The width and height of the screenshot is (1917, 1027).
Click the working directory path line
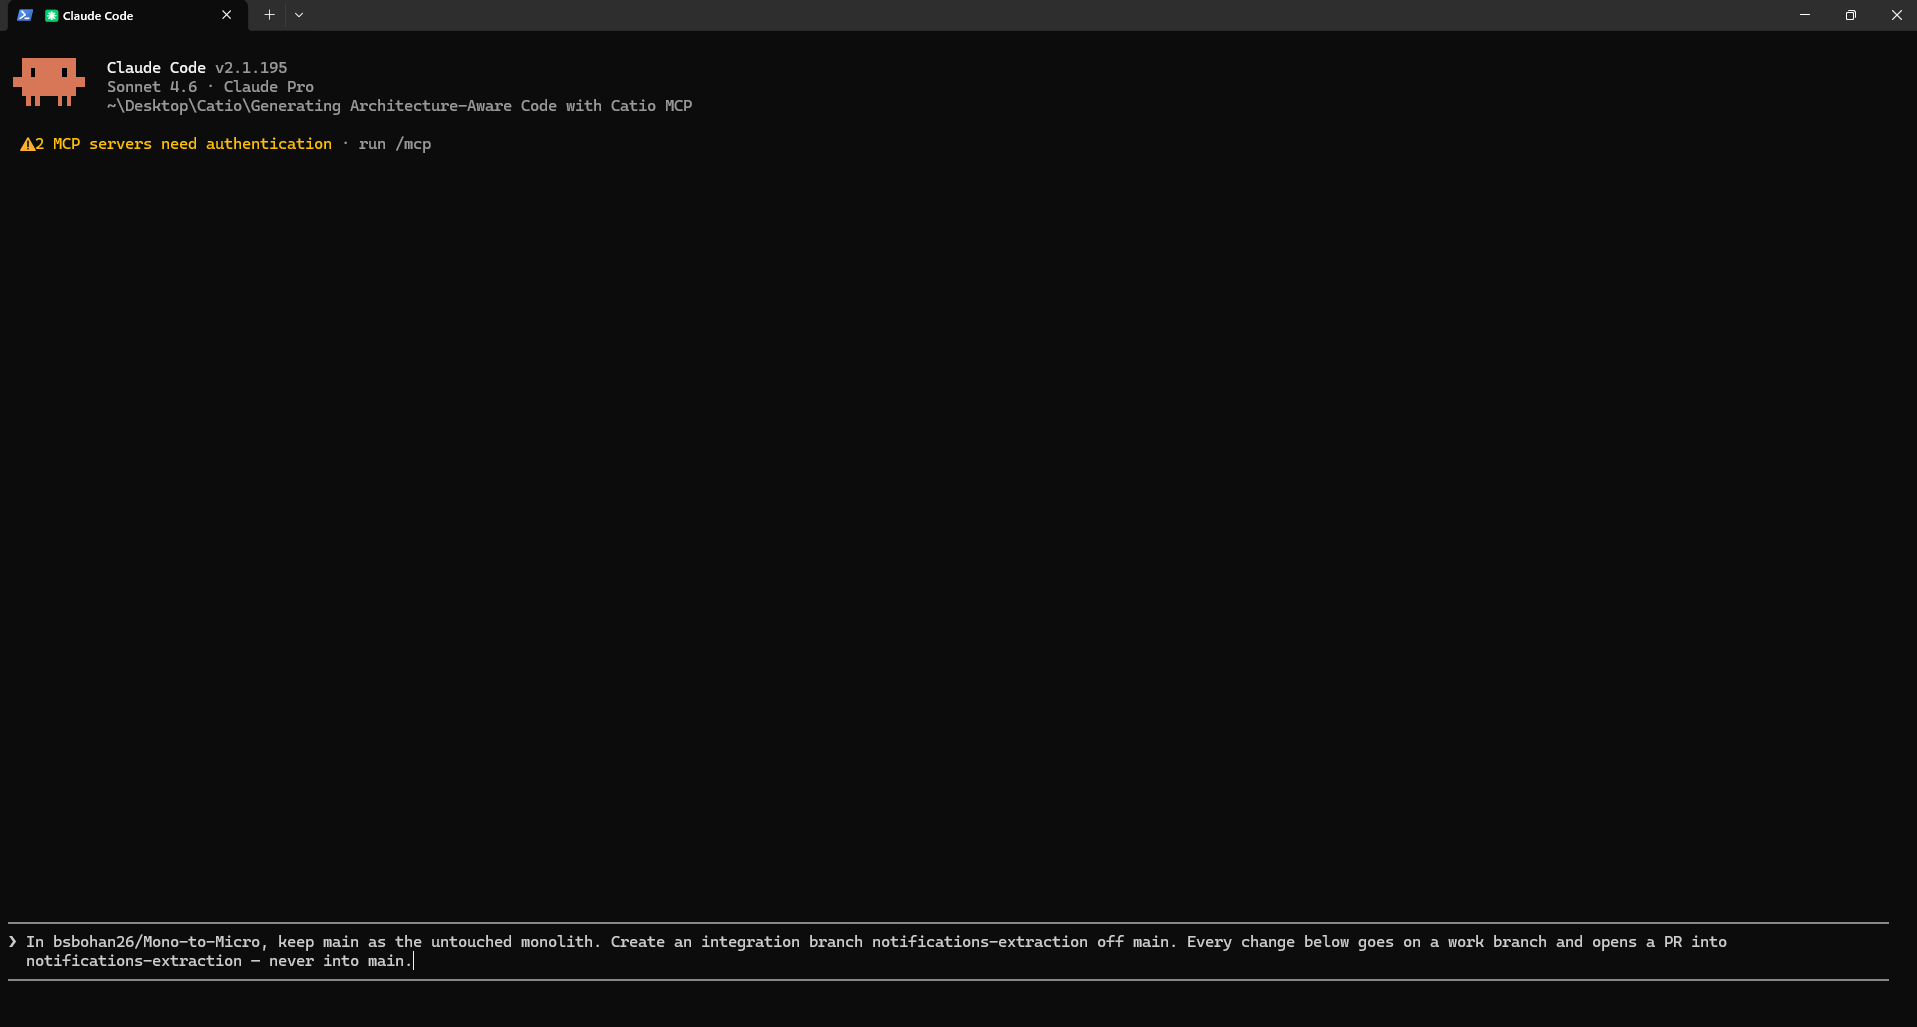(399, 106)
